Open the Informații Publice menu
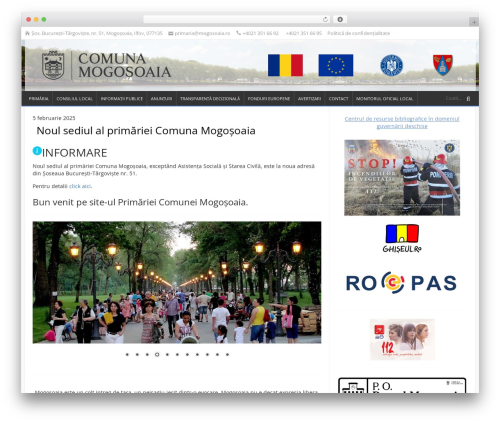Image resolution: width=500 pixels, height=423 pixels. [122, 99]
